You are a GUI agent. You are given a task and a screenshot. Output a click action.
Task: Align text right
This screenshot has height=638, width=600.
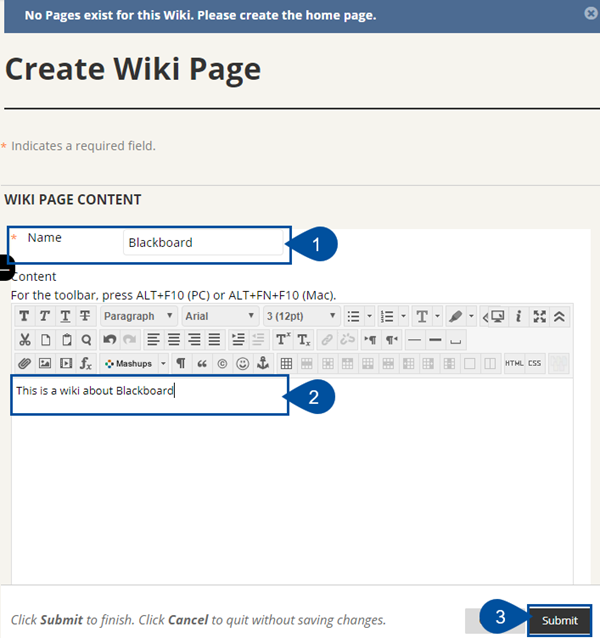194,339
